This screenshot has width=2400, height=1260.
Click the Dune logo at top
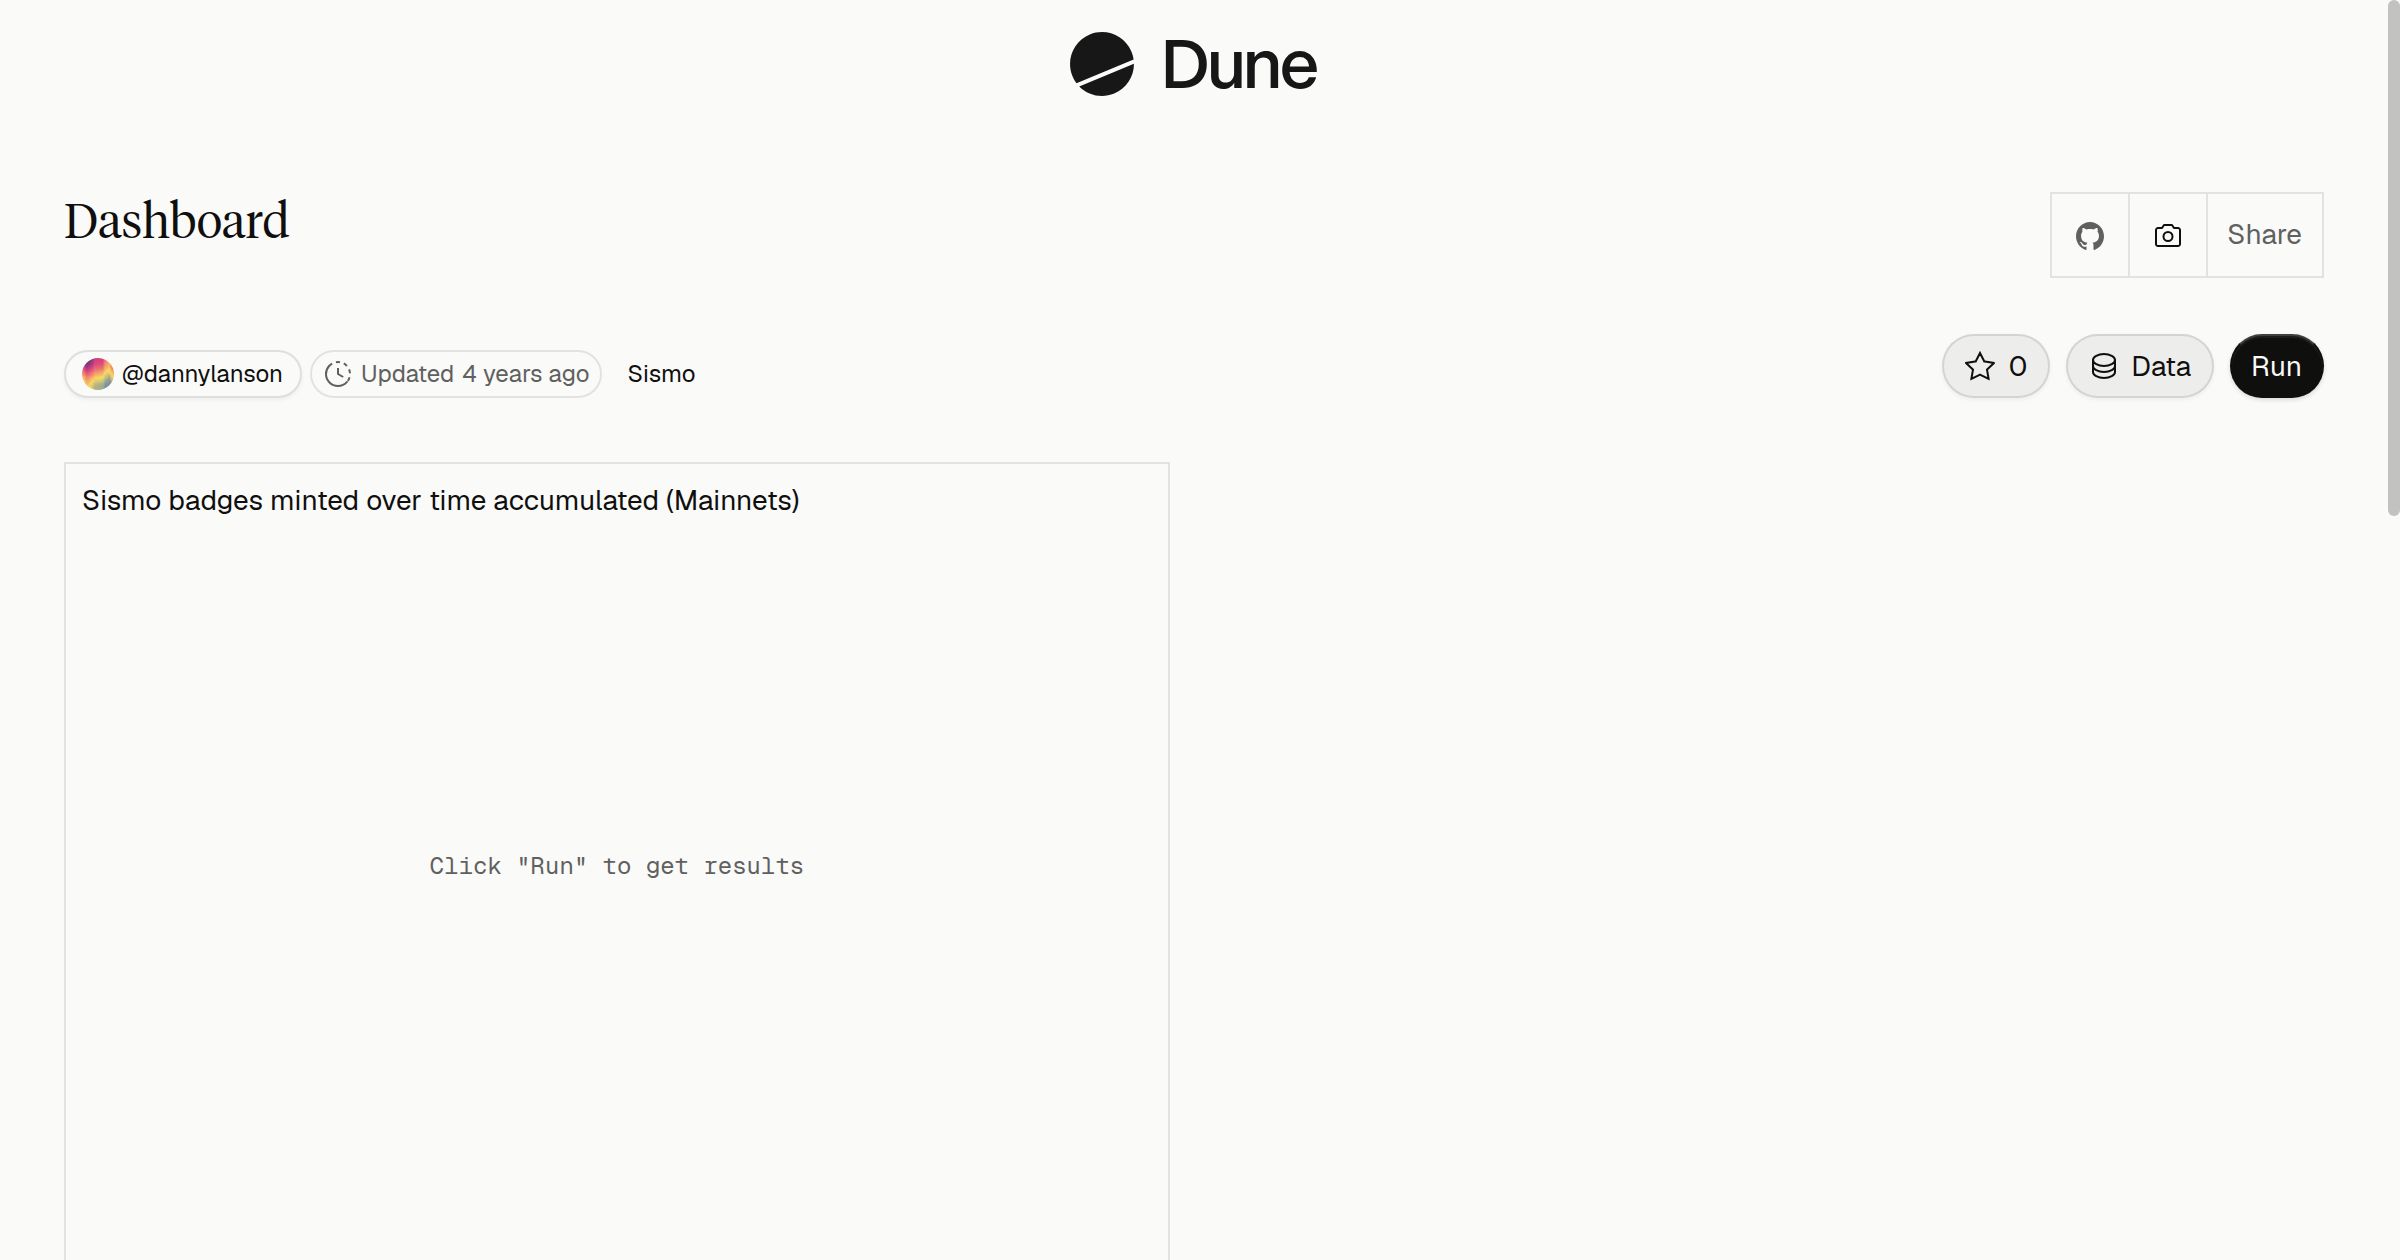[1193, 65]
